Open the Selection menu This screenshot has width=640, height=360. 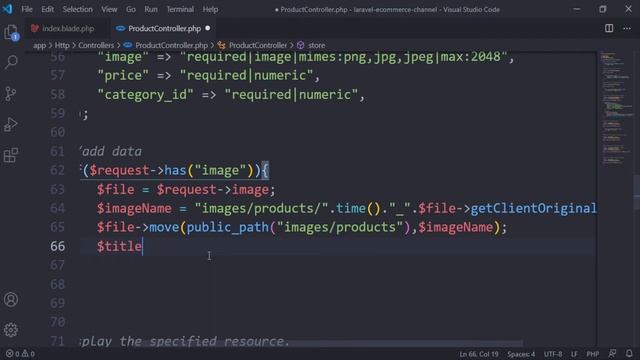point(78,9)
